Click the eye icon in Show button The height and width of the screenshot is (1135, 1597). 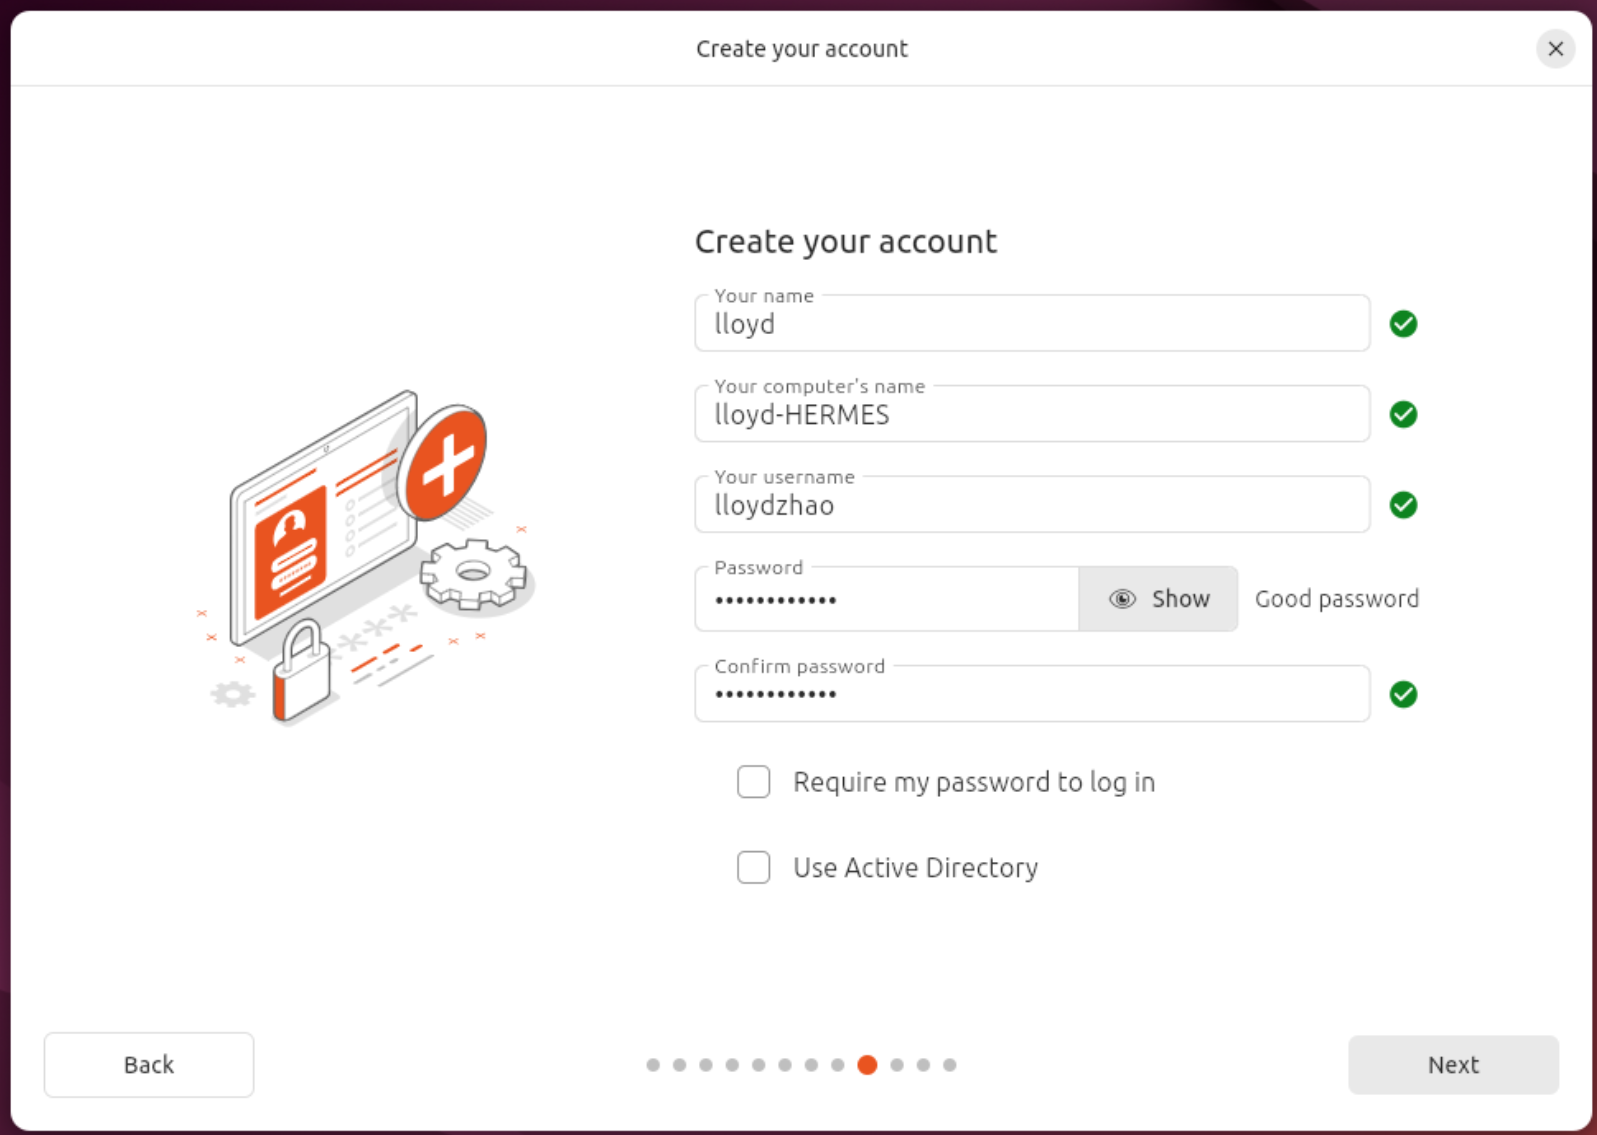pos(1122,599)
